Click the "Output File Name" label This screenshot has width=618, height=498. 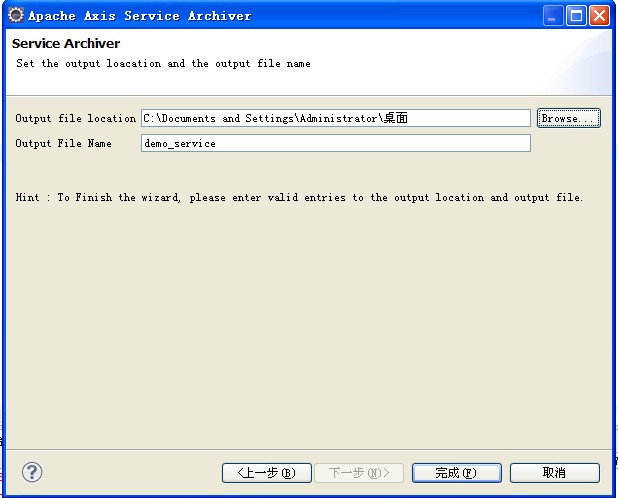pos(63,143)
